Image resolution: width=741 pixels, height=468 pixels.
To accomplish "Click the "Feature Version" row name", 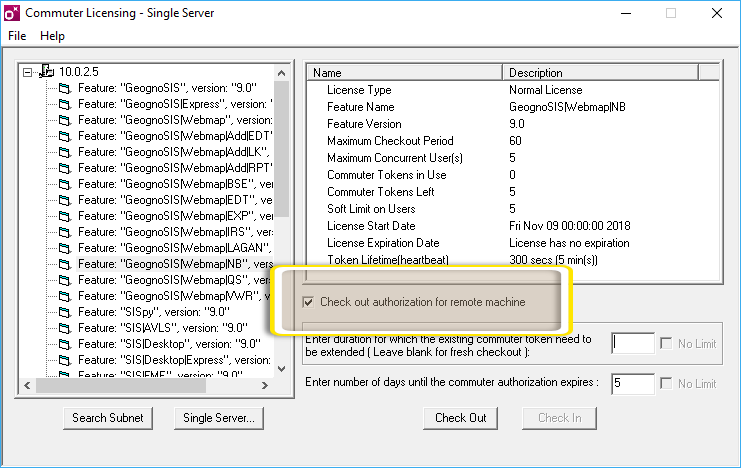I will (364, 124).
